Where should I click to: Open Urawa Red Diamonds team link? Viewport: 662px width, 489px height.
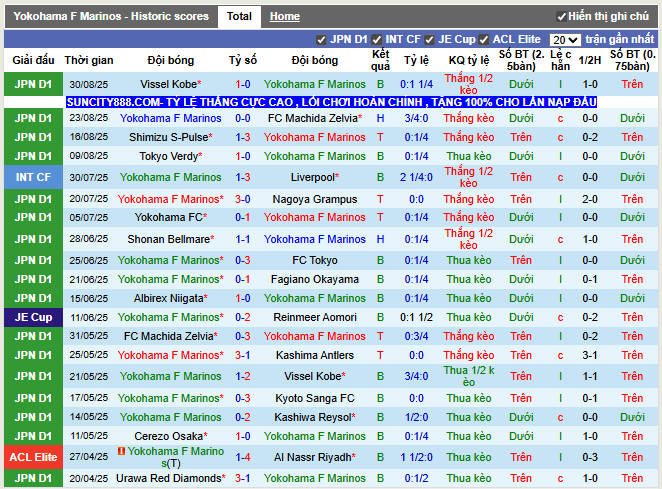click(x=168, y=478)
